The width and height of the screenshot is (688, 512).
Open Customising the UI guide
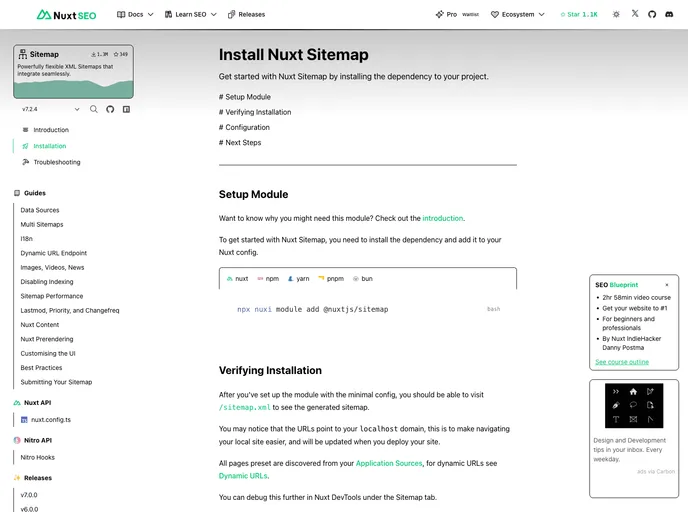48,354
